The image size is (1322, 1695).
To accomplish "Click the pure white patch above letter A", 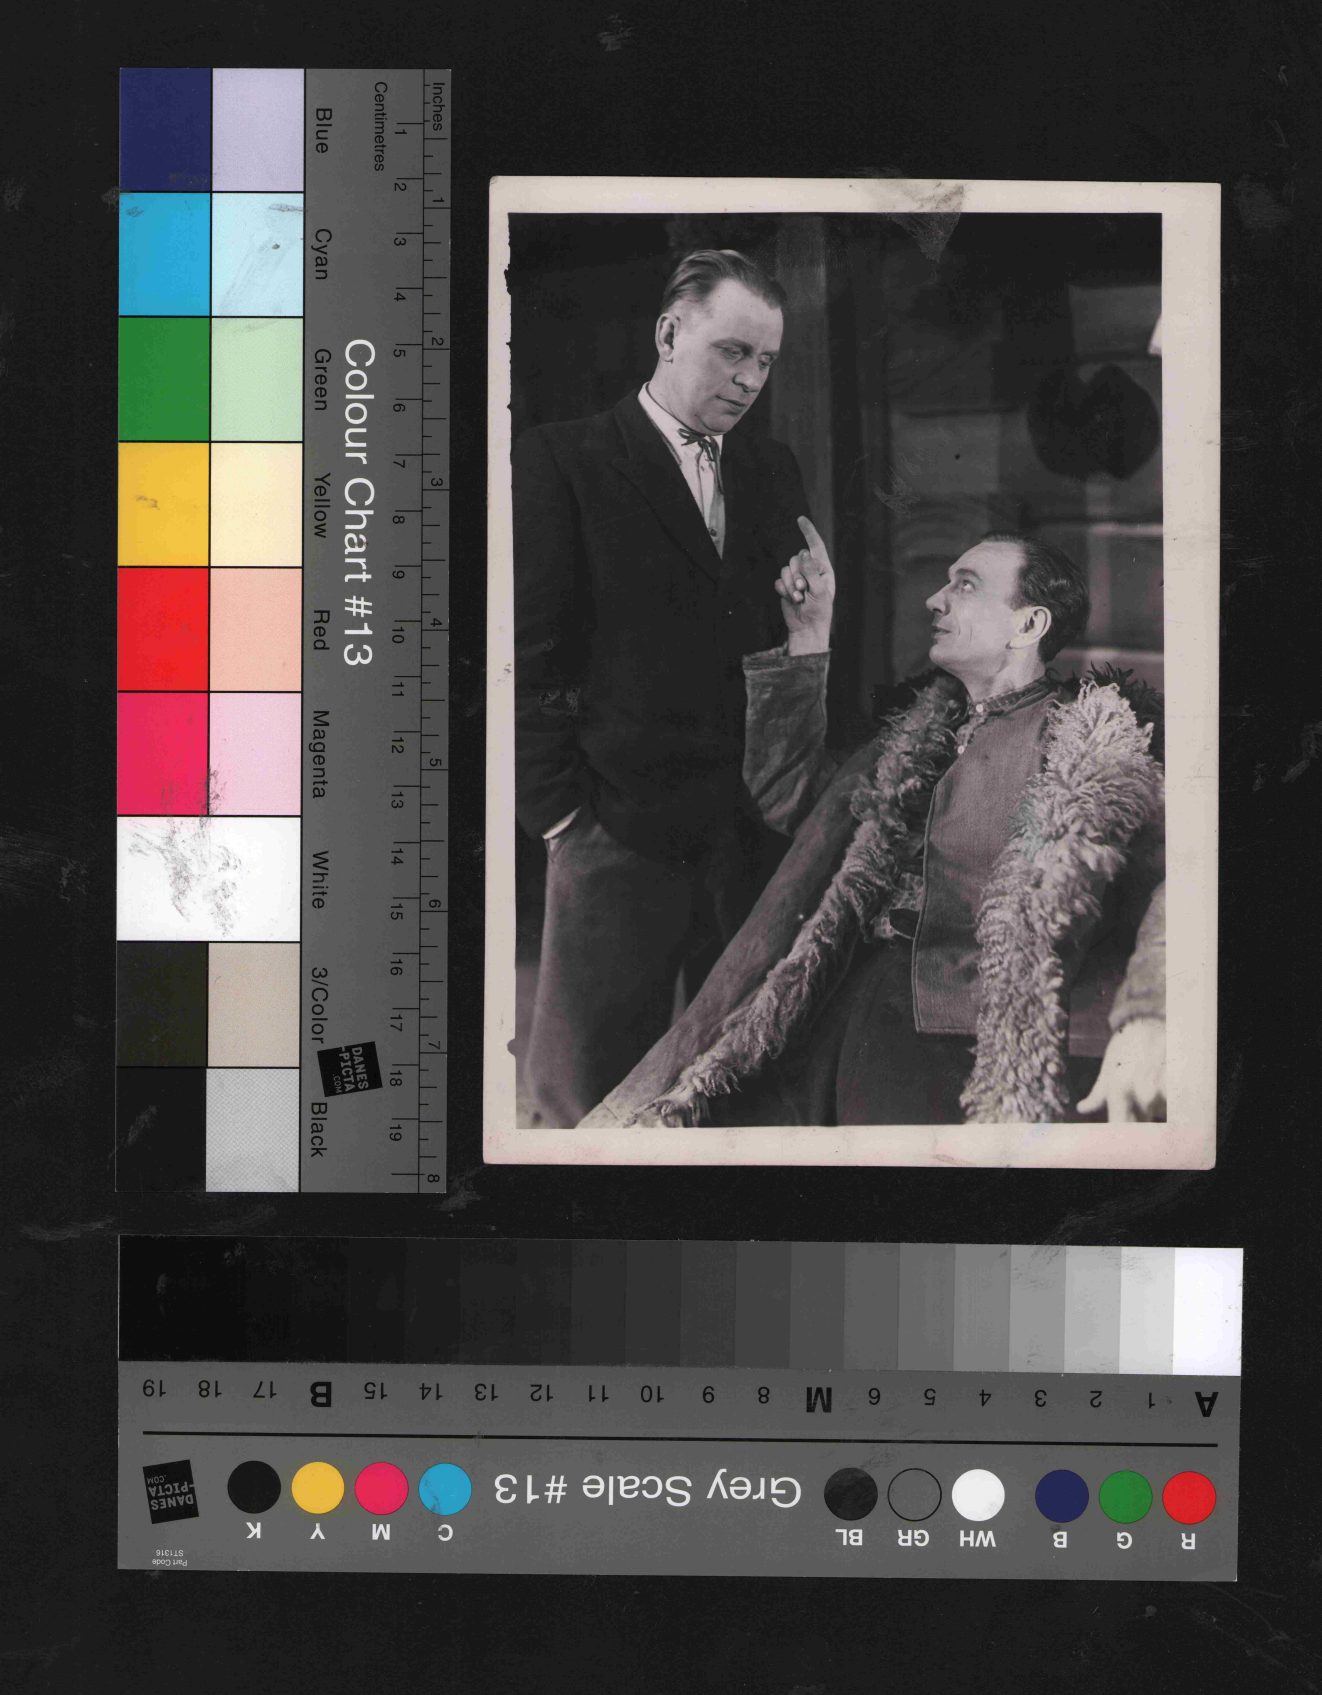I will click(1207, 1311).
